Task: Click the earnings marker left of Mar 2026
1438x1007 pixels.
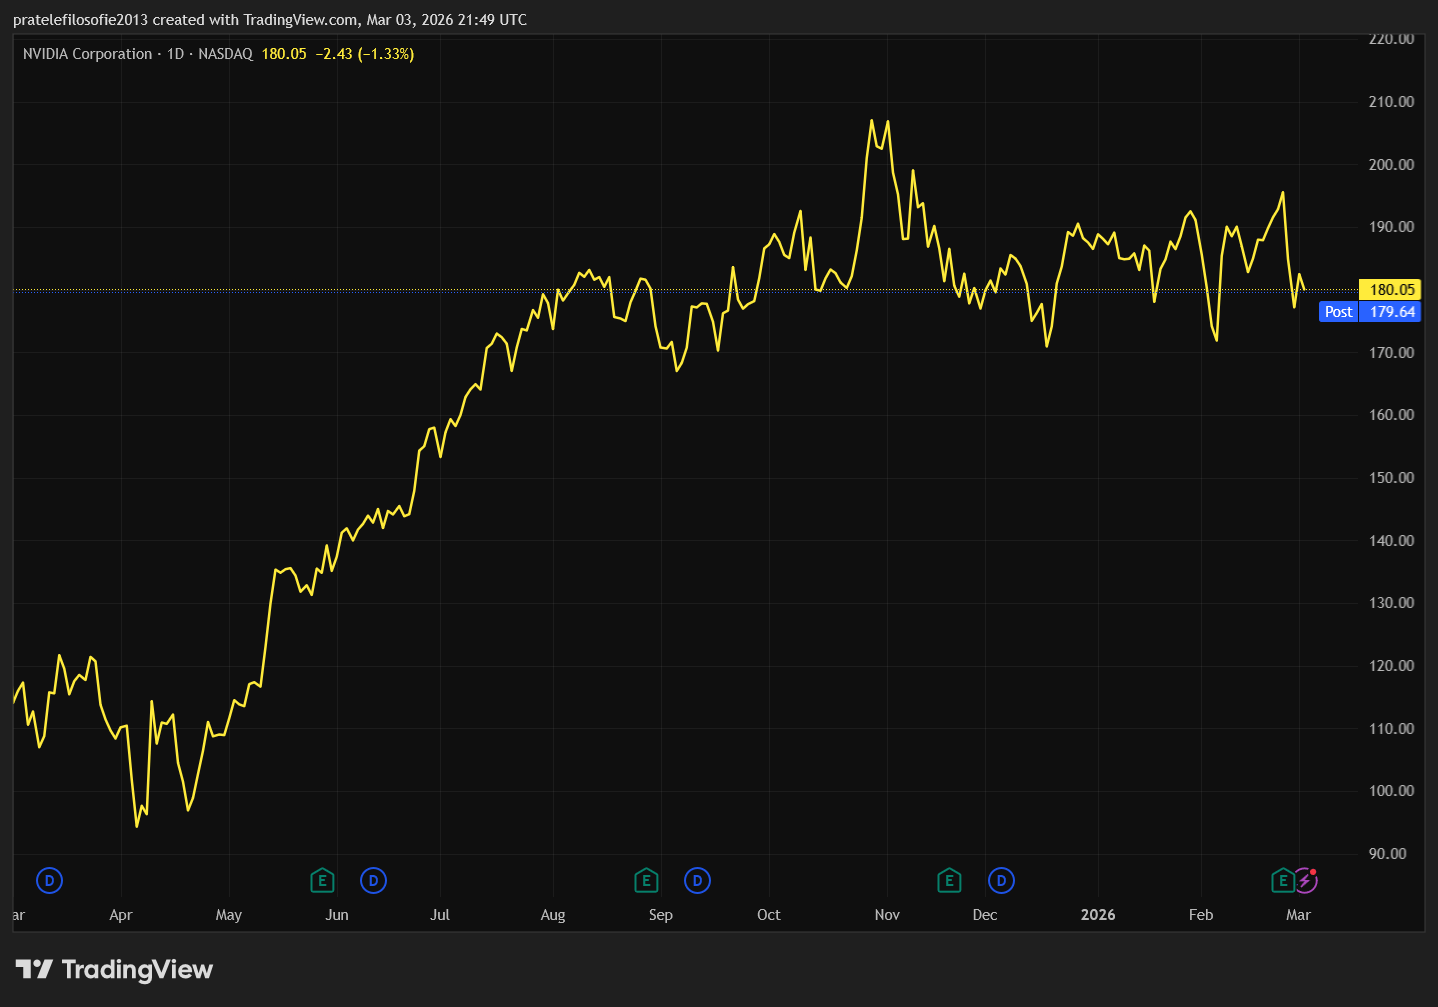Action: click(x=1282, y=881)
